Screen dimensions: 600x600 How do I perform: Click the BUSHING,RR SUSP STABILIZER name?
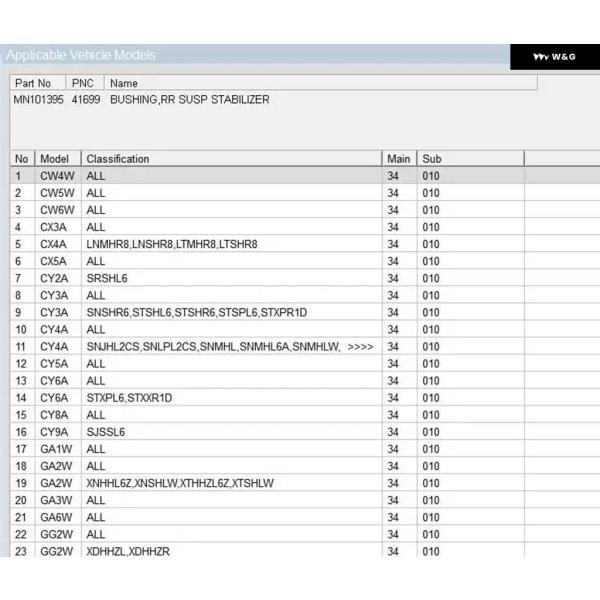[x=189, y=100]
